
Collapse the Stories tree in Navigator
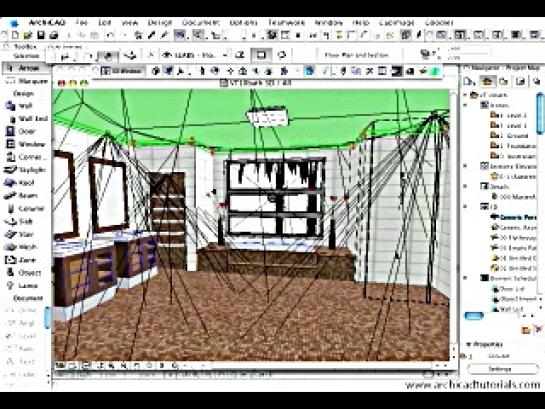(x=466, y=105)
